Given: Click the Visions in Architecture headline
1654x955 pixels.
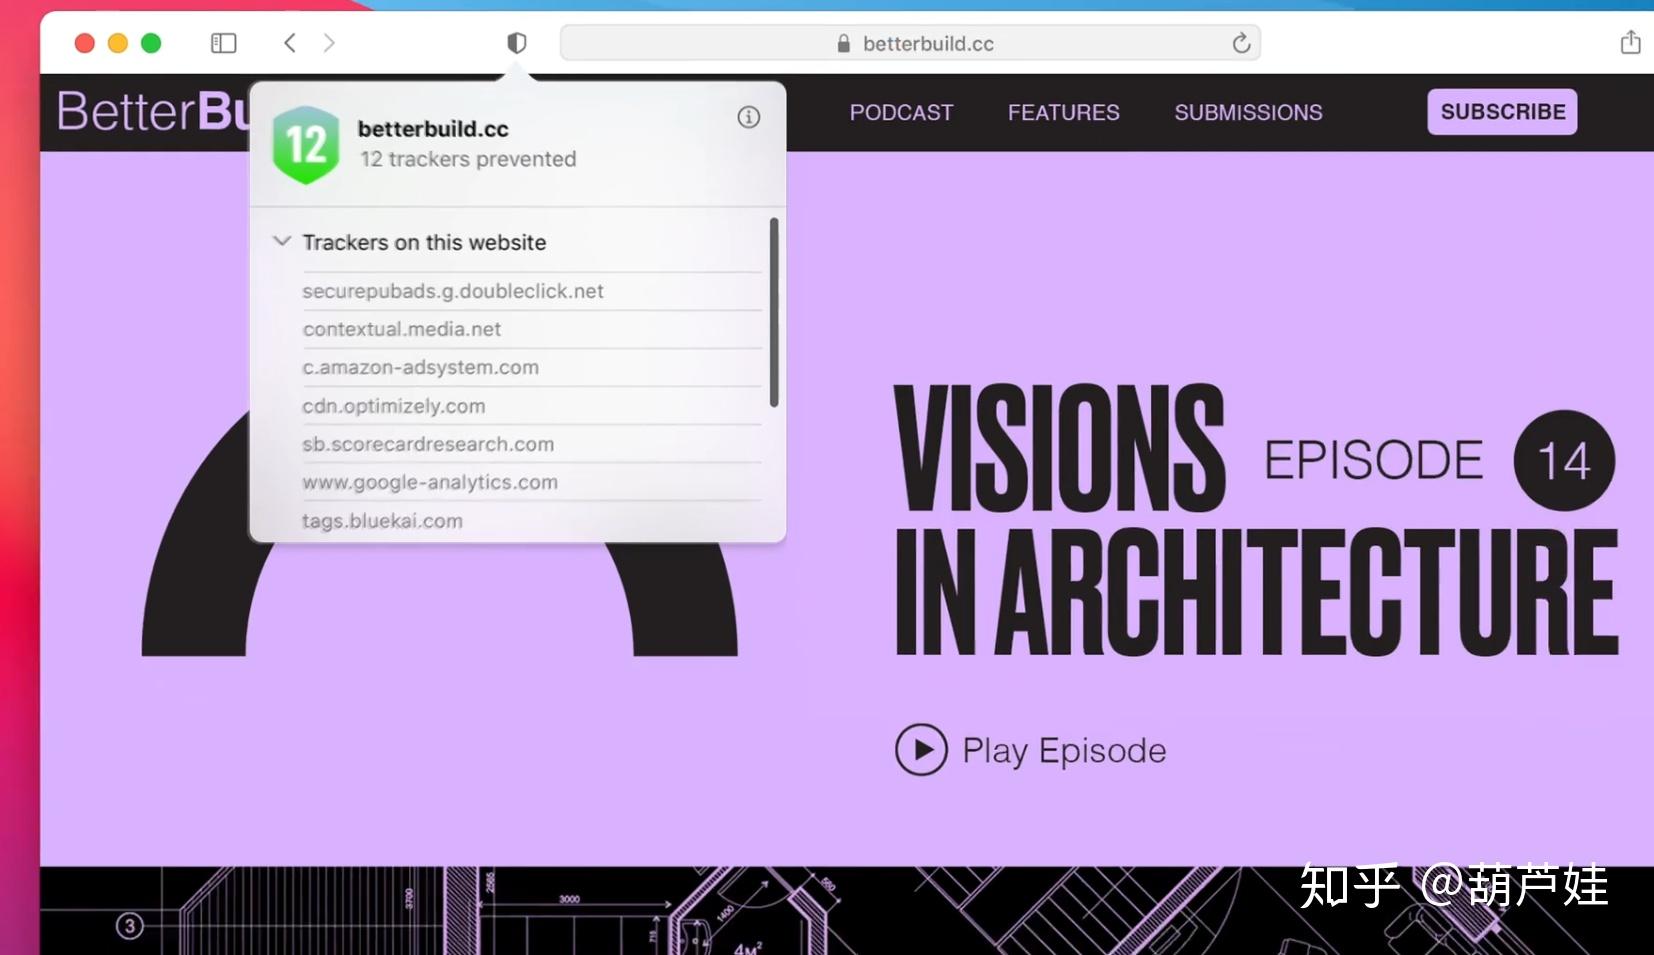Looking at the screenshot, I should click(1255, 520).
